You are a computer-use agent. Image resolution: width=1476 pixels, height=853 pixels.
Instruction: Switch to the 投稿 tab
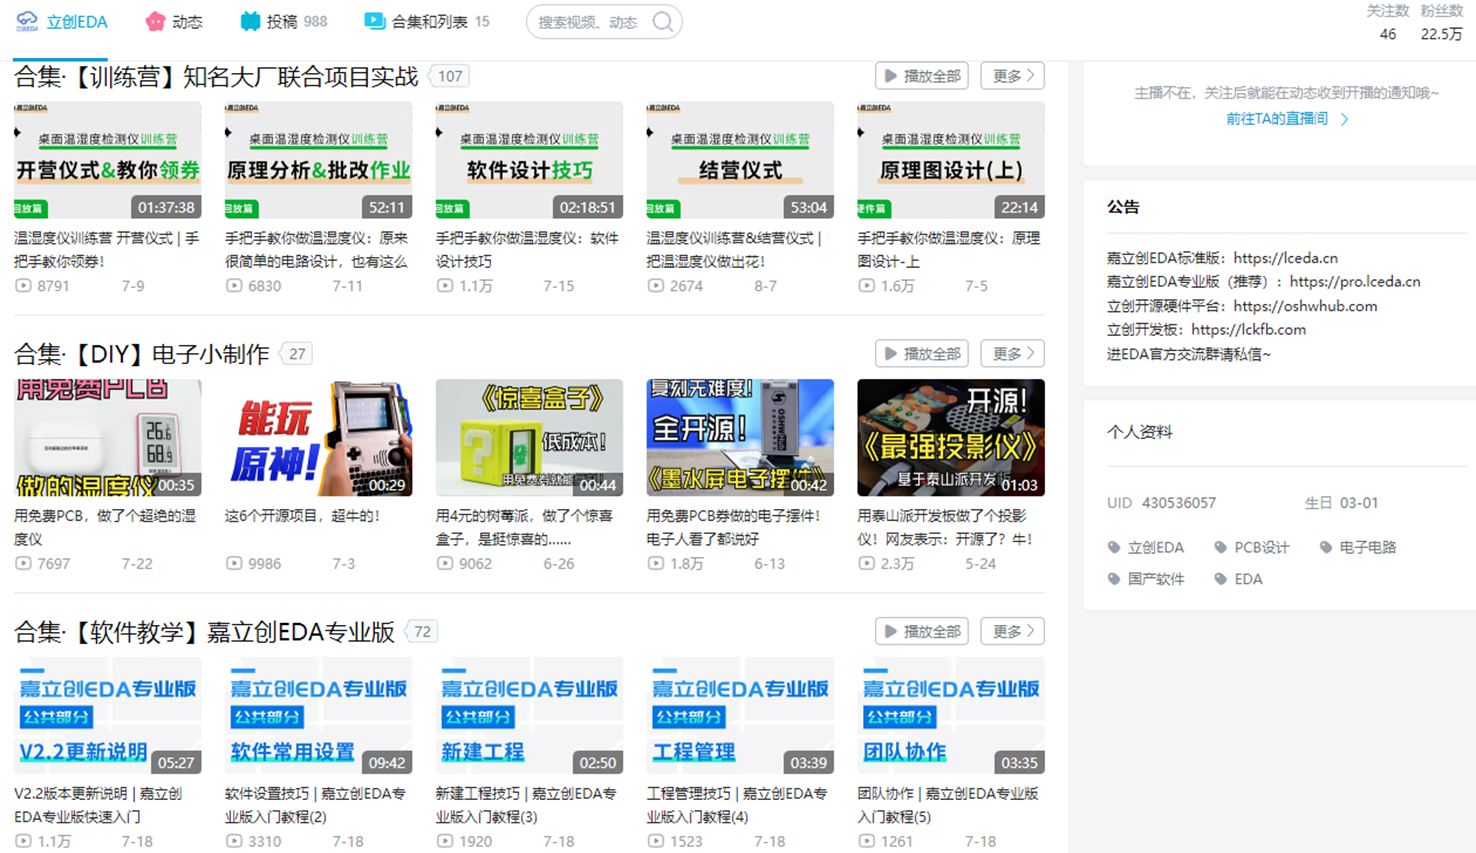tap(283, 22)
